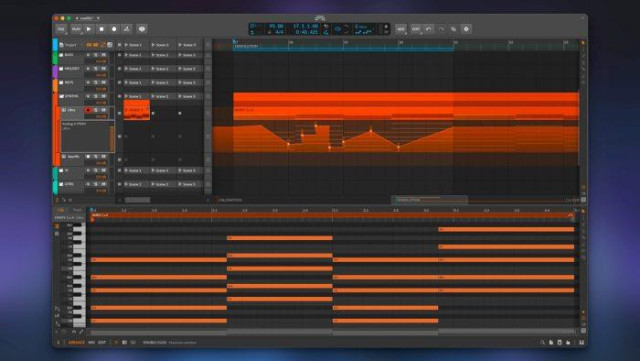
Task: Click the cyan Project track color stripe
Action: (x=55, y=45)
